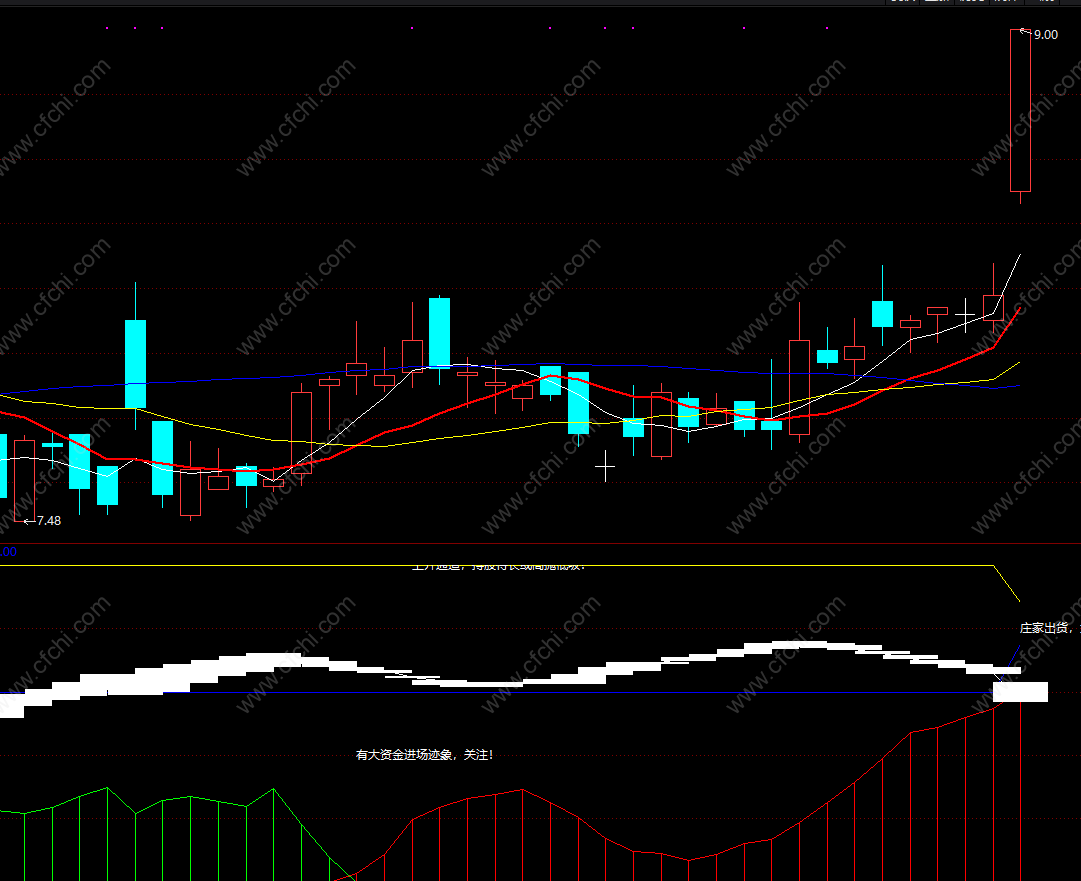This screenshot has width=1081, height=881.
Task: Click the 7.48 low price label
Action: coord(49,520)
